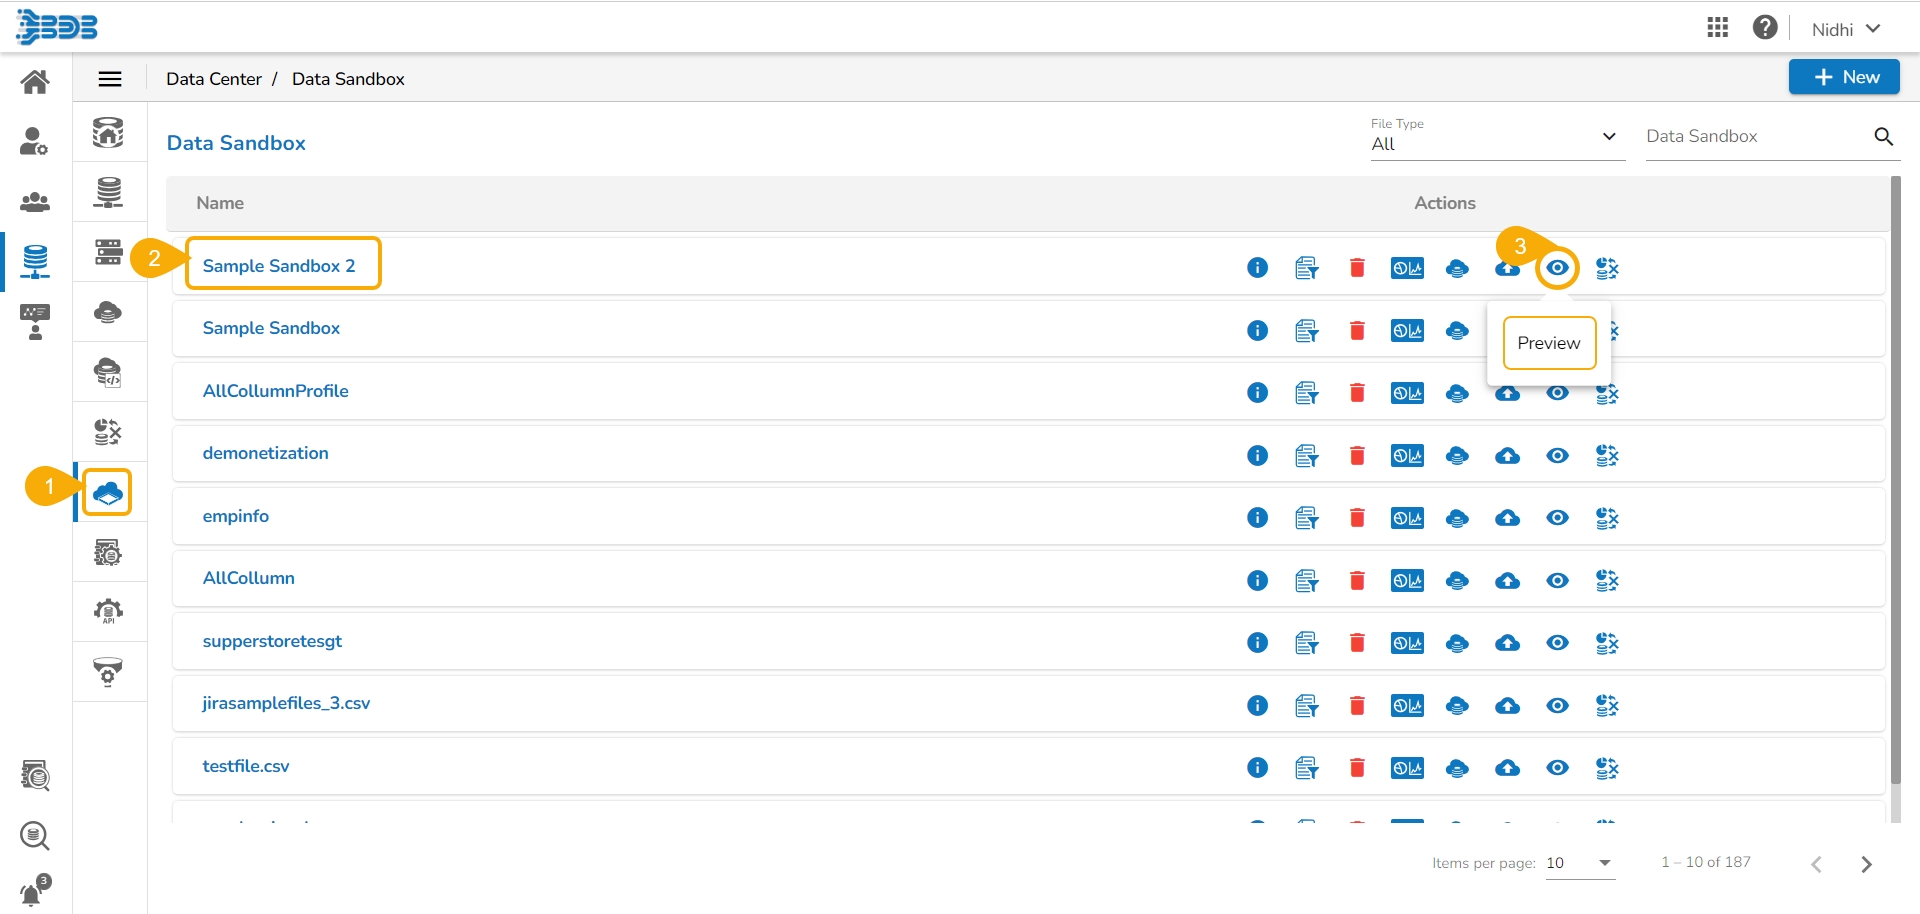Click the info icon for Sample Sandbox 2

click(1257, 268)
